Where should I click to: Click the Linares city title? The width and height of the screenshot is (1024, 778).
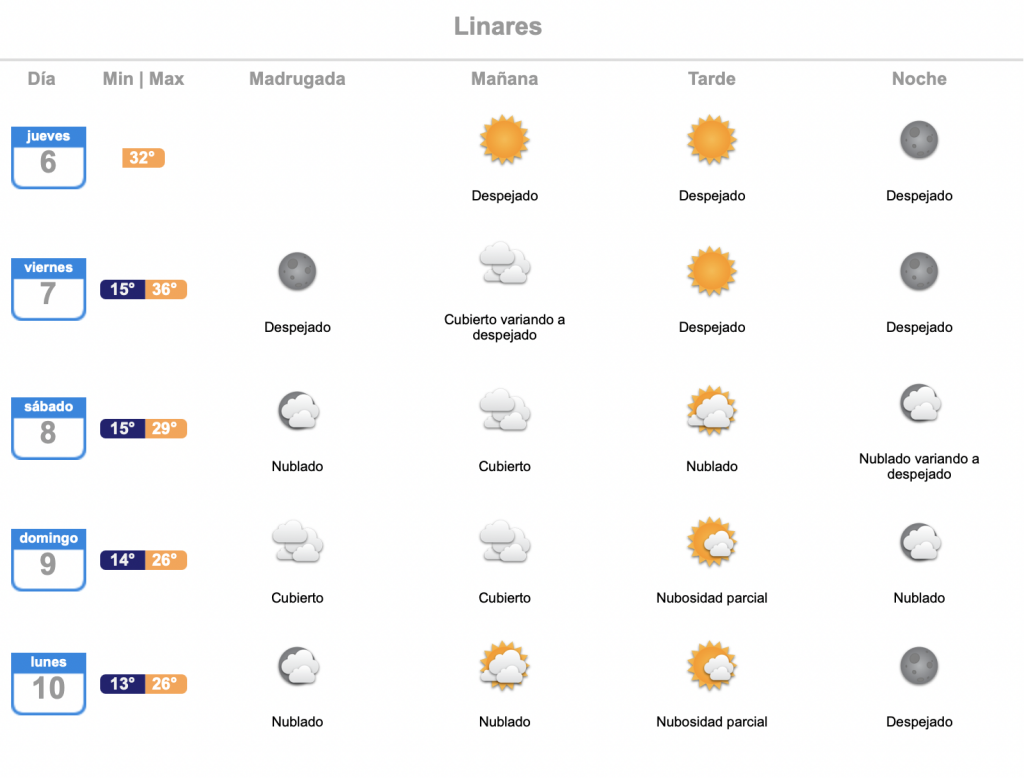pos(498,26)
